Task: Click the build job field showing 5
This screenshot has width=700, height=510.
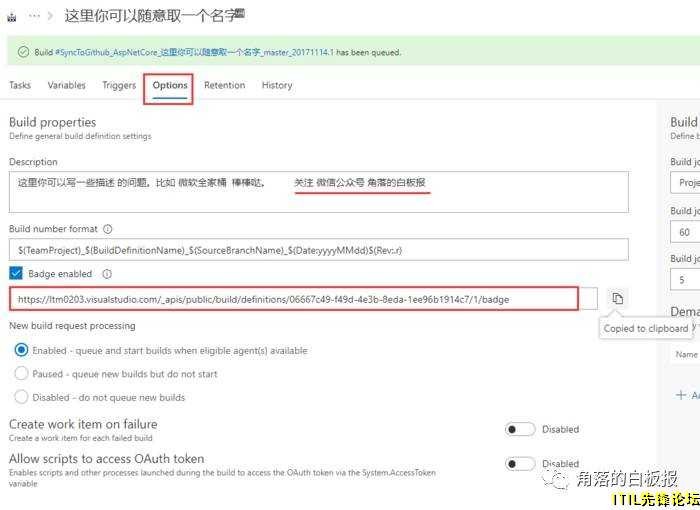Action: pyautogui.click(x=685, y=280)
